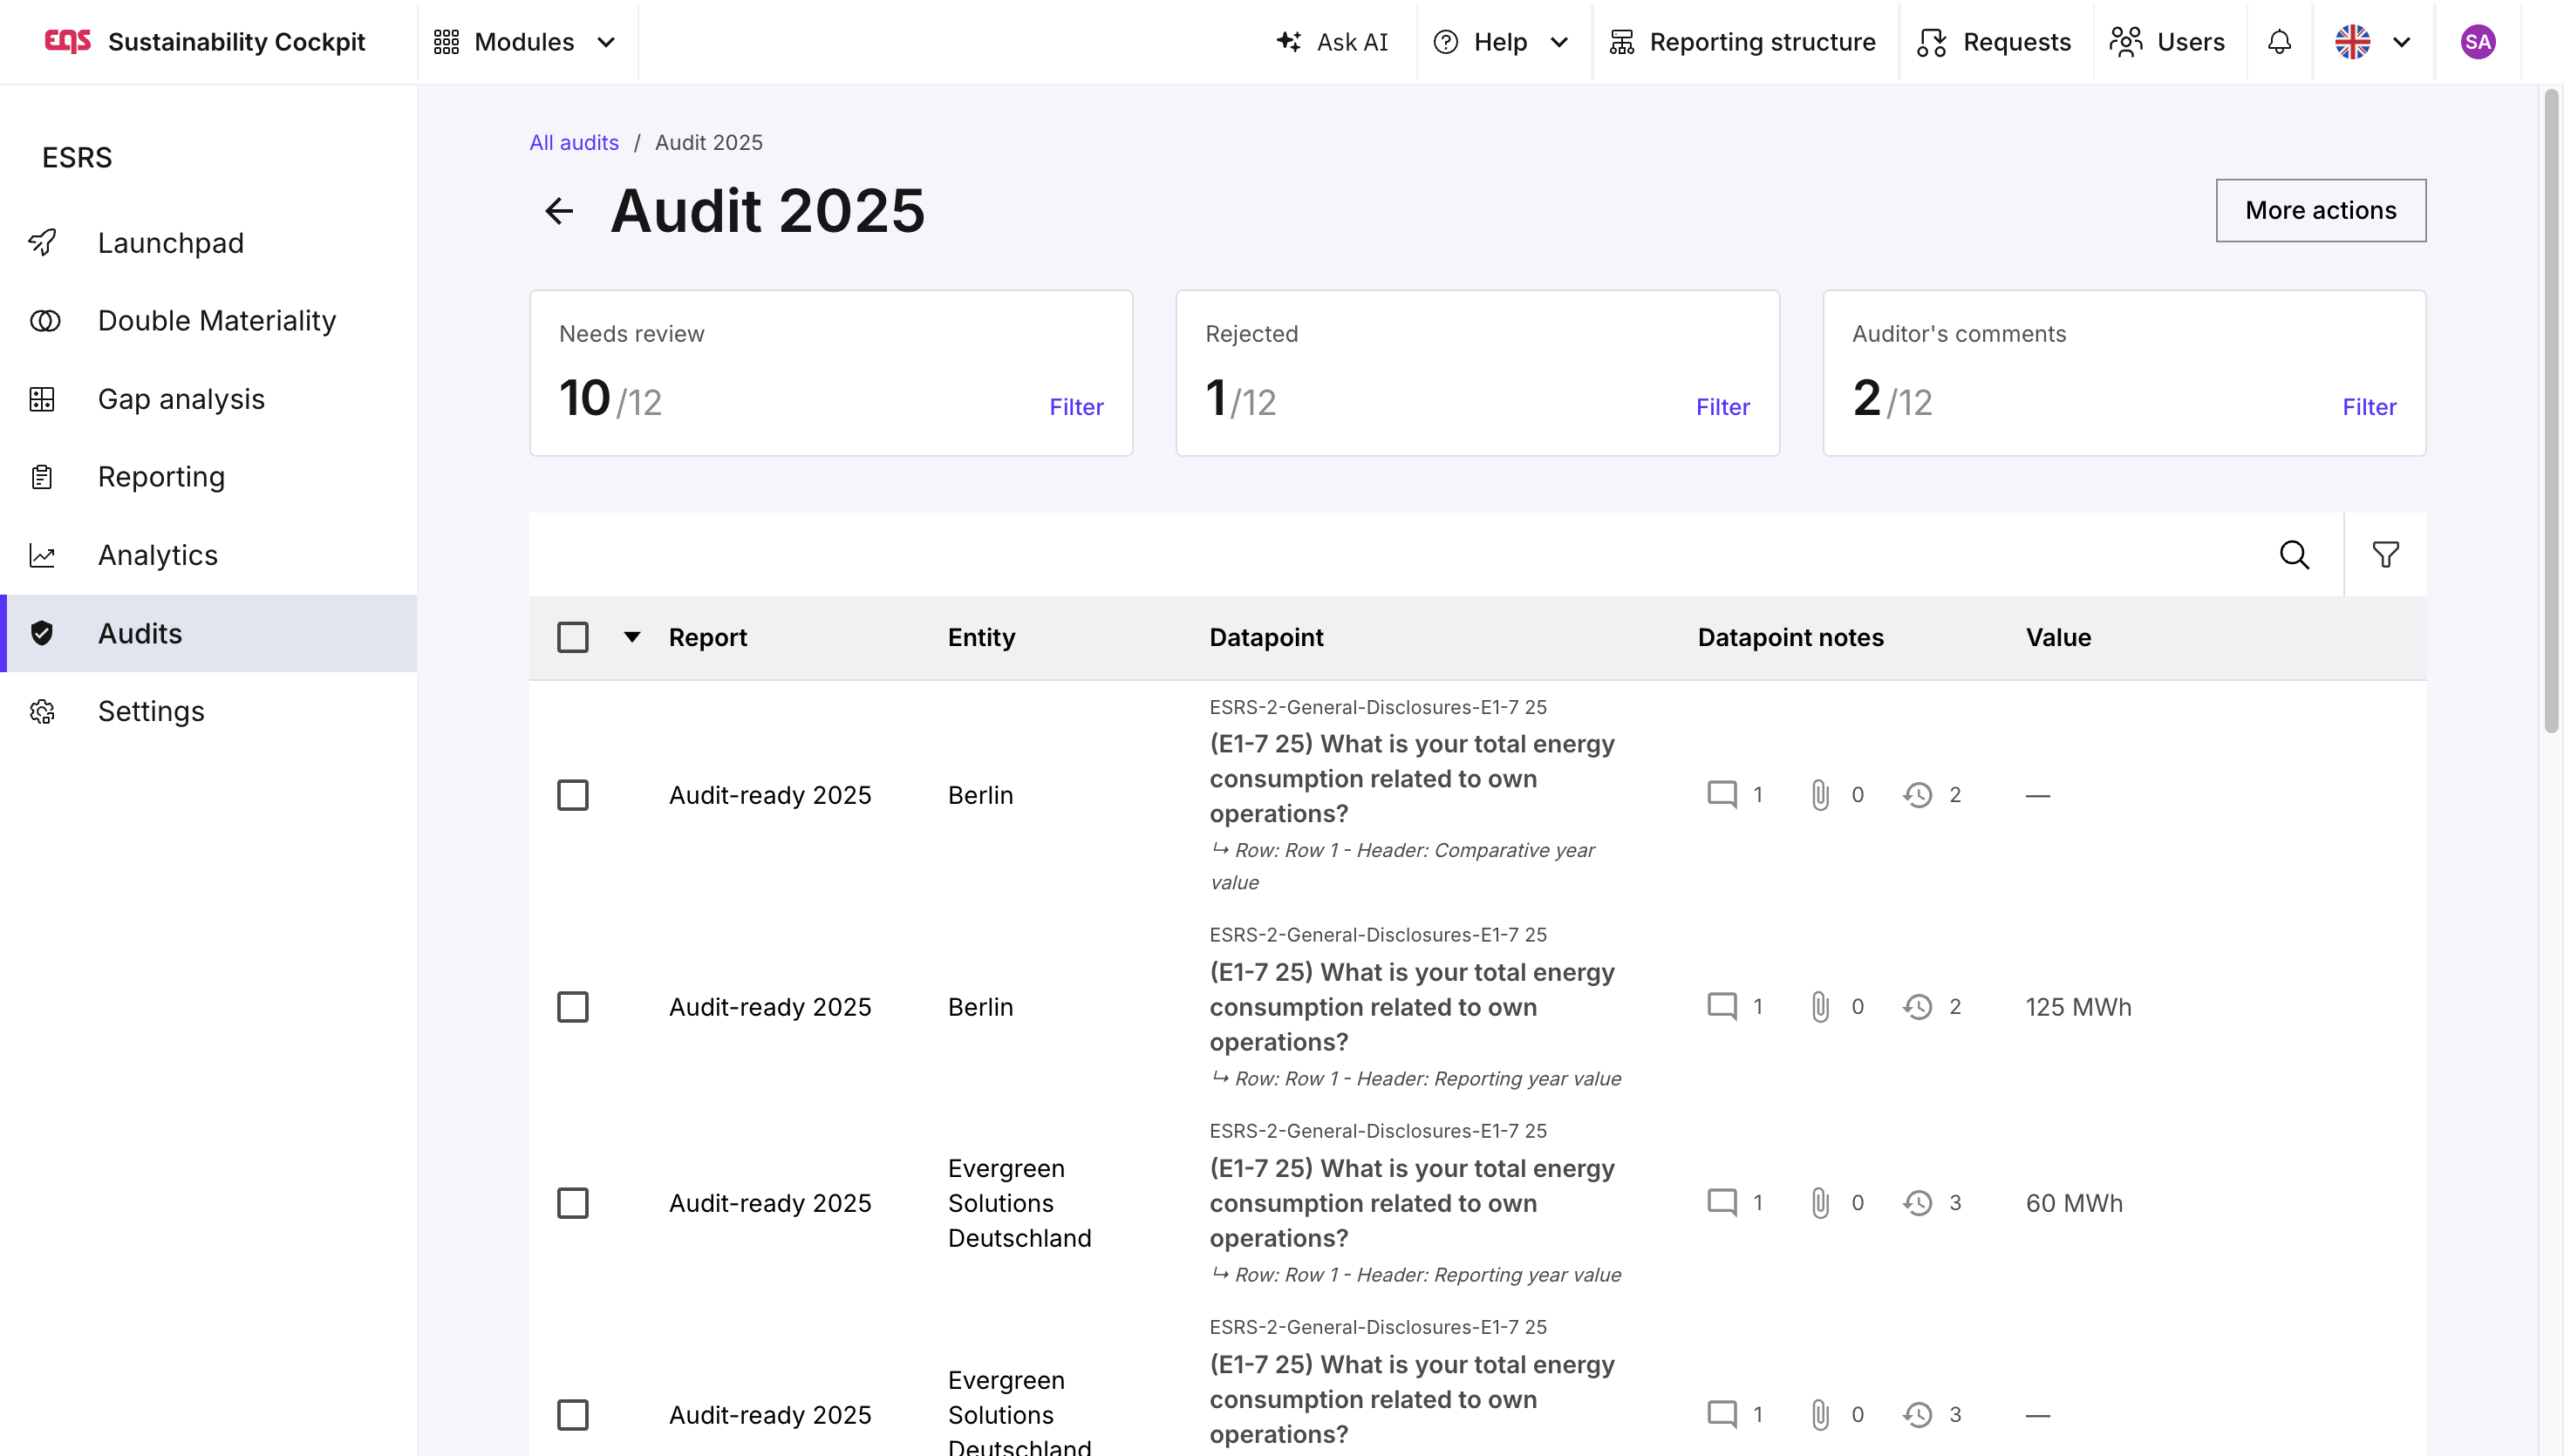This screenshot has height=1456, width=2564.
Task: Open attachments for Berlin comparative year row
Action: 1820,795
